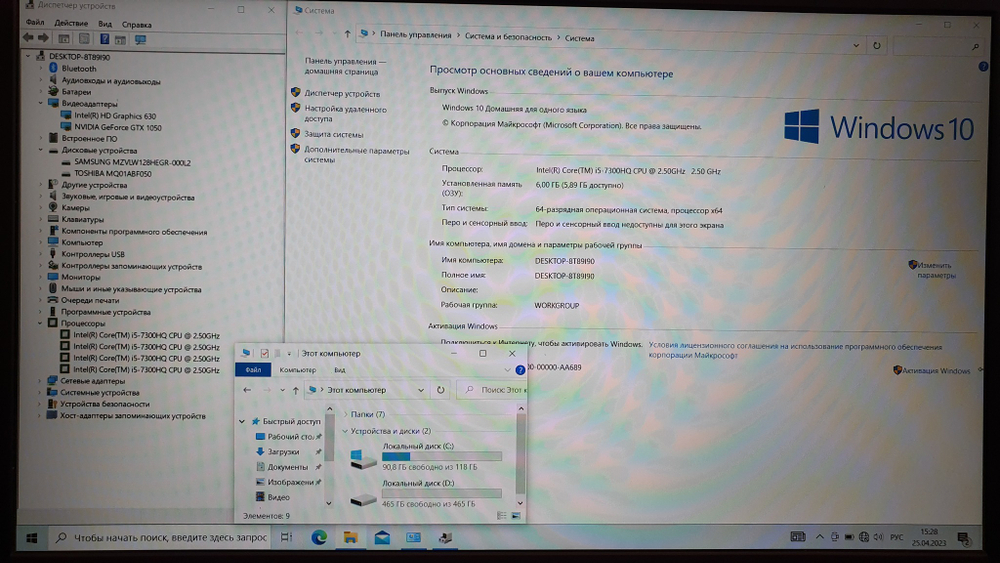Open the Вид ribbon tab in Explorer

click(340, 370)
